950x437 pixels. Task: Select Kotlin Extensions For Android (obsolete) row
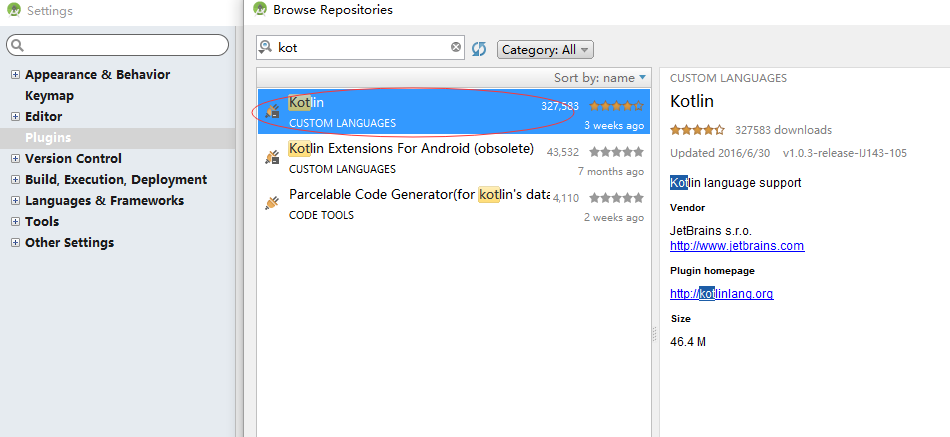click(454, 158)
